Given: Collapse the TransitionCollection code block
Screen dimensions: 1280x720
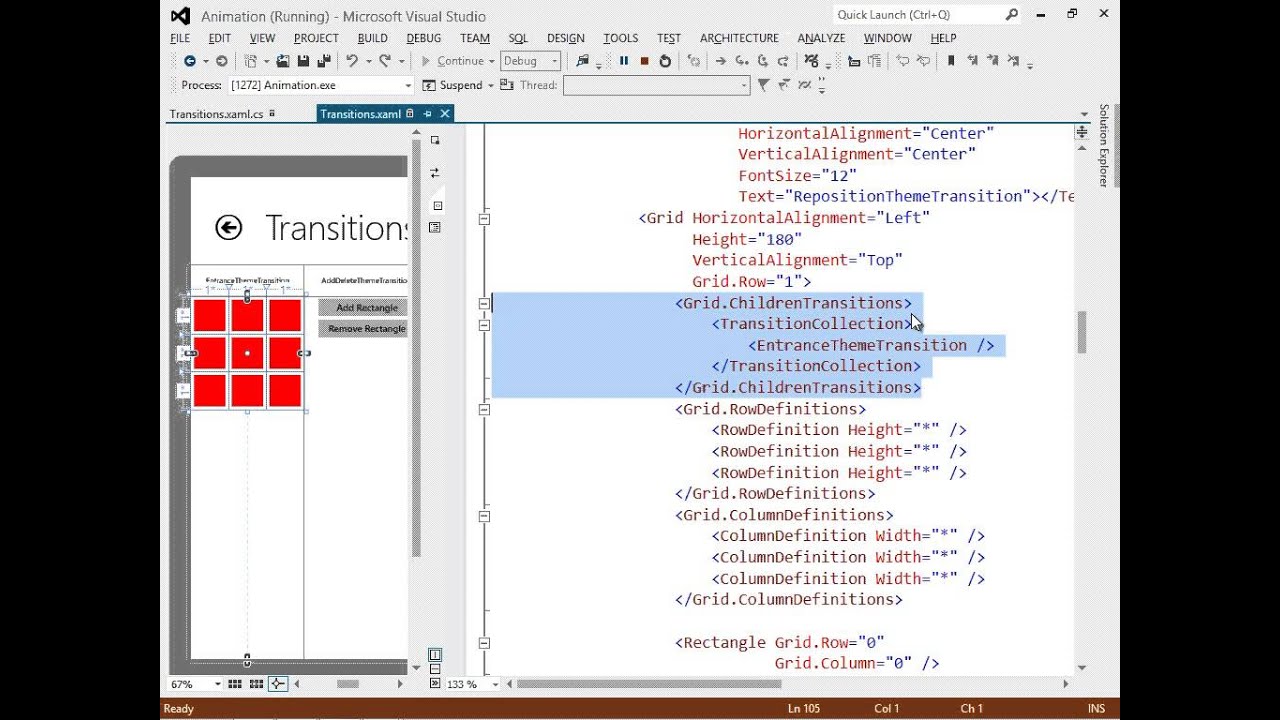Looking at the screenshot, I should [x=484, y=325].
